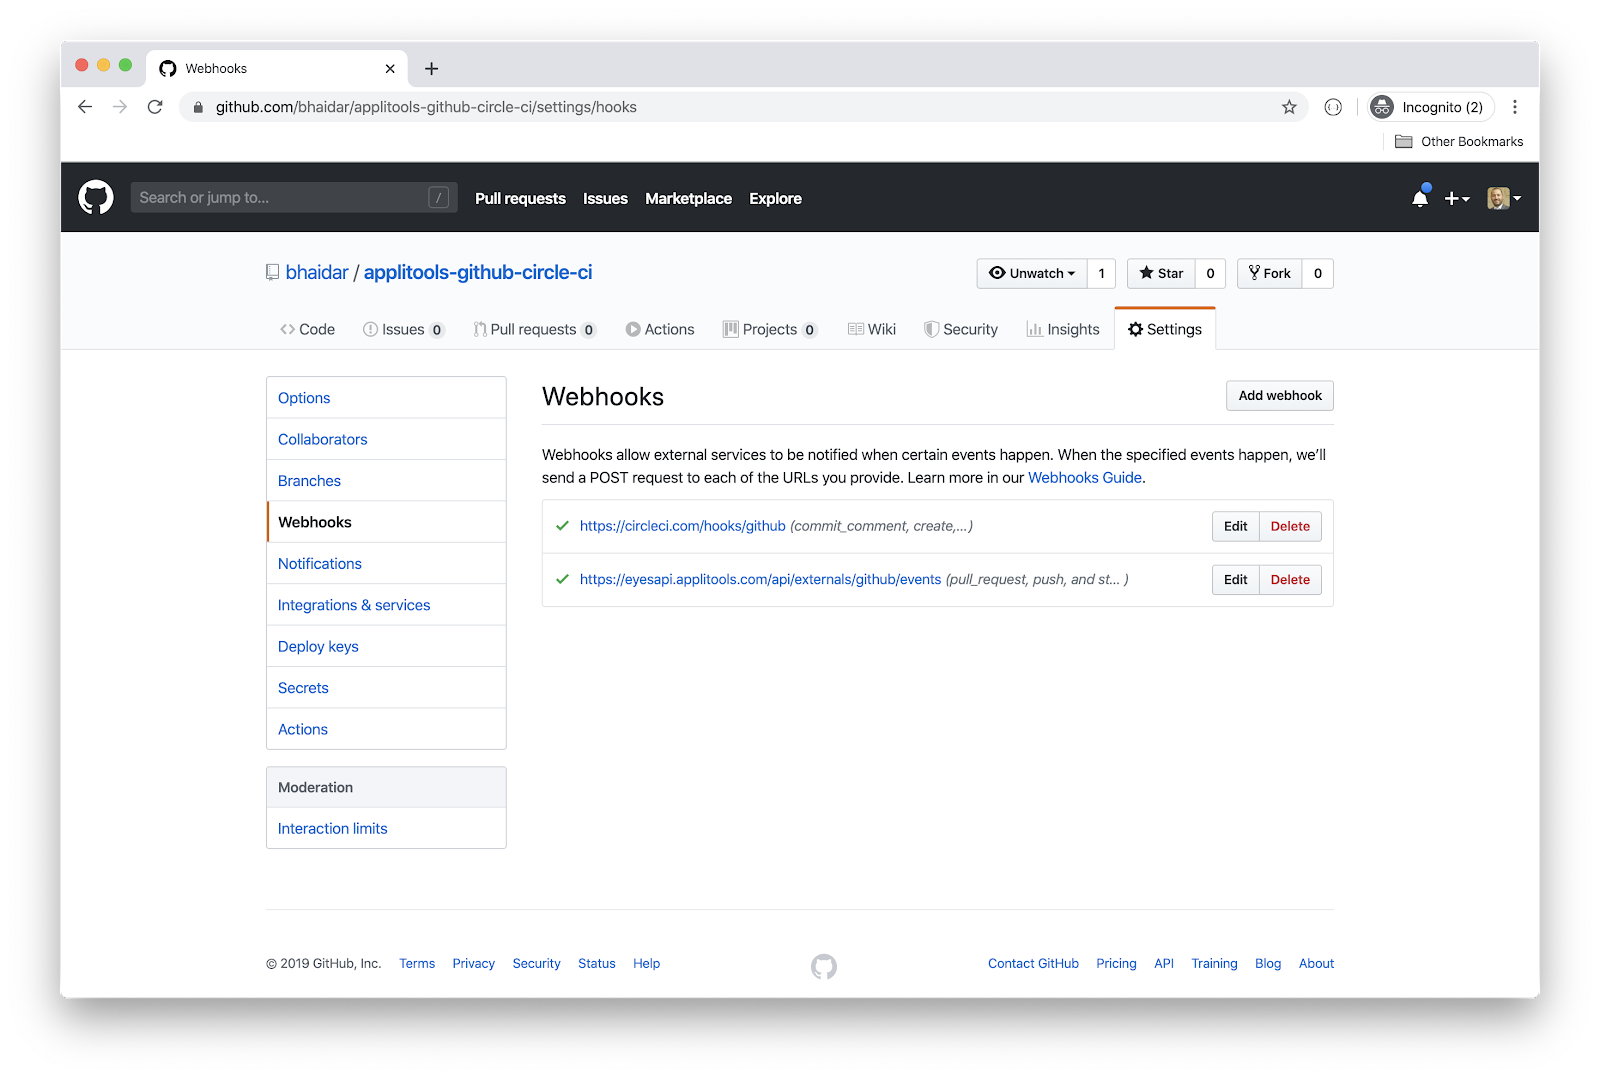
Task: Go back using browser back arrow
Action: pyautogui.click(x=85, y=107)
